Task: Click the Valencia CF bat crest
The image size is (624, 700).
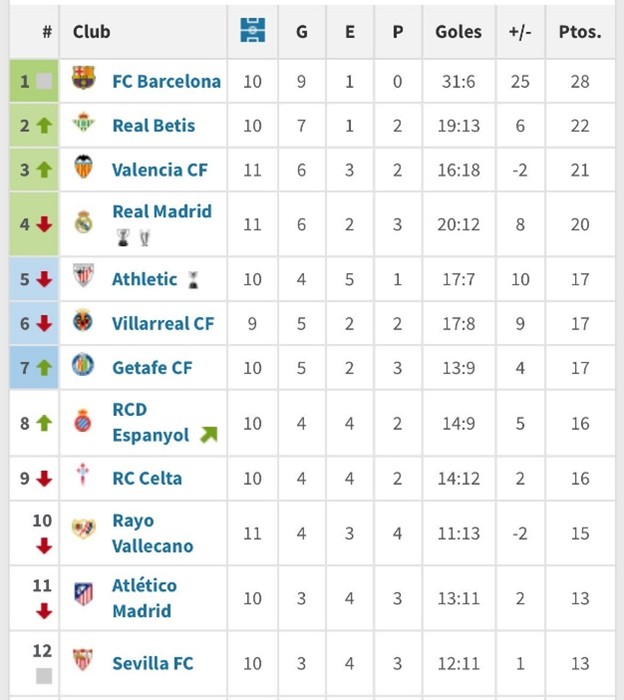Action: coord(83,167)
